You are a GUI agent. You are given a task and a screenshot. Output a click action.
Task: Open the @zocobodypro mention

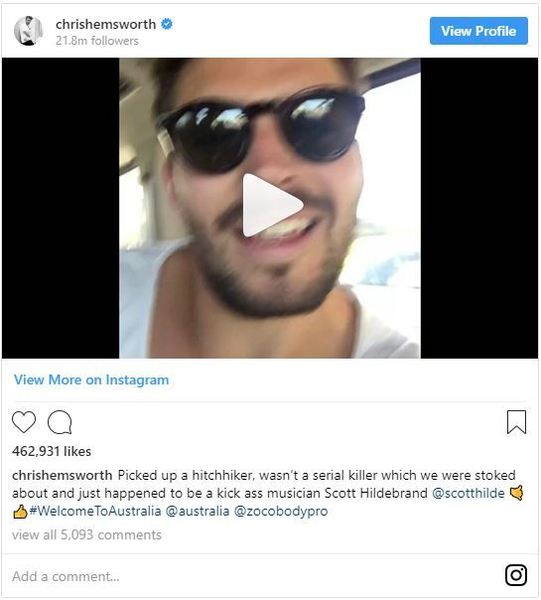(x=281, y=511)
